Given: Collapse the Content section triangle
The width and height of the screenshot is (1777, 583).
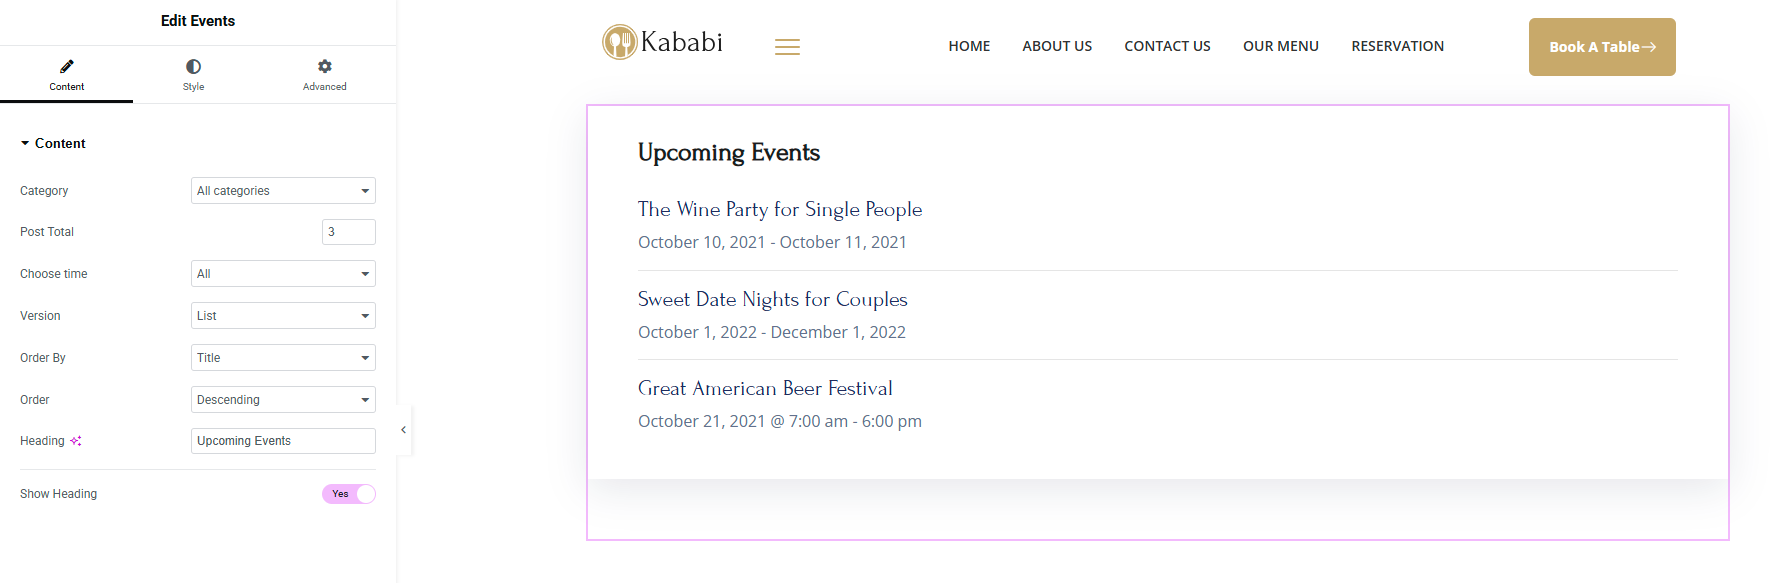Looking at the screenshot, I should pos(25,144).
